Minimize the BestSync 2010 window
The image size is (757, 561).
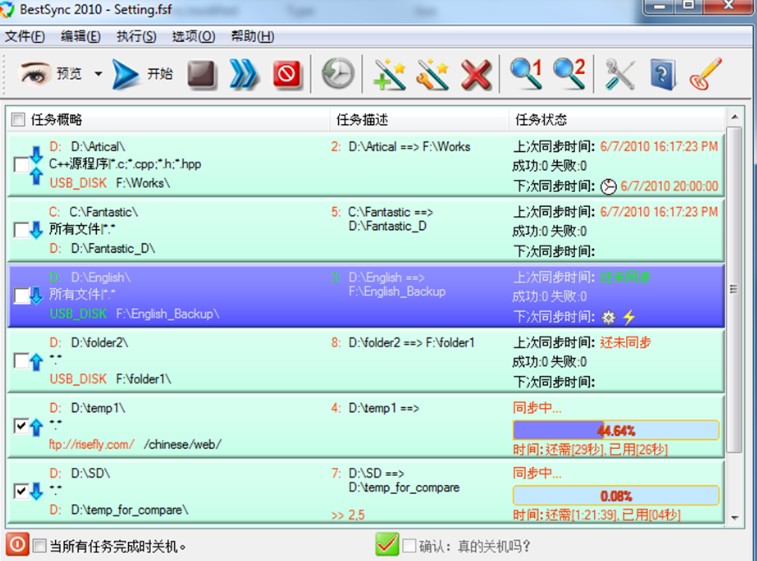[x=659, y=6]
